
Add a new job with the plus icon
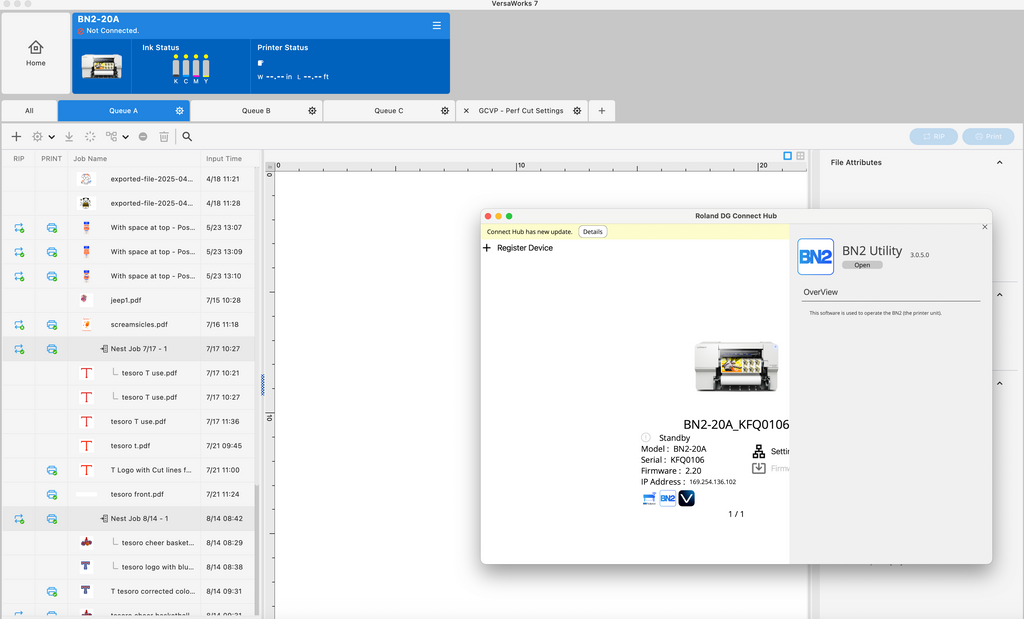(16, 136)
